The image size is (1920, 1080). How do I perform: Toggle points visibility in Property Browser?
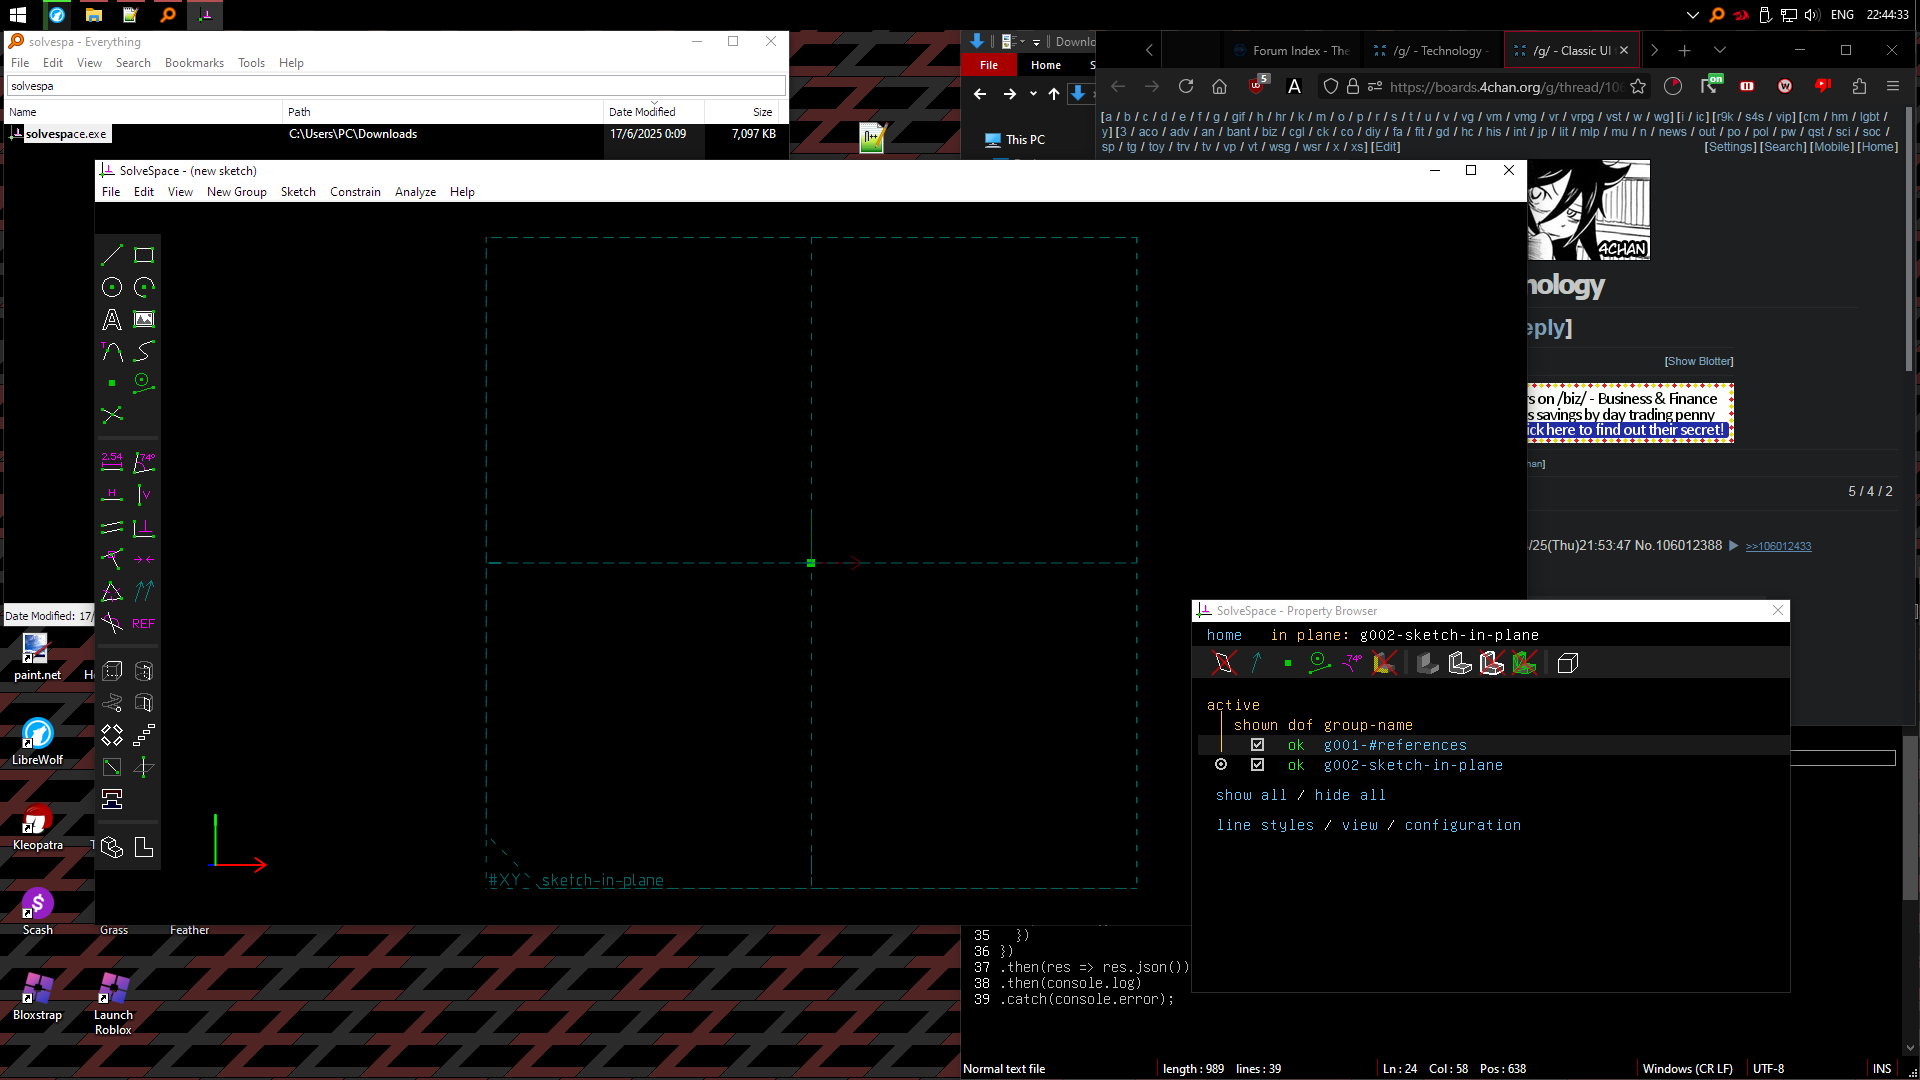[x=1288, y=663]
